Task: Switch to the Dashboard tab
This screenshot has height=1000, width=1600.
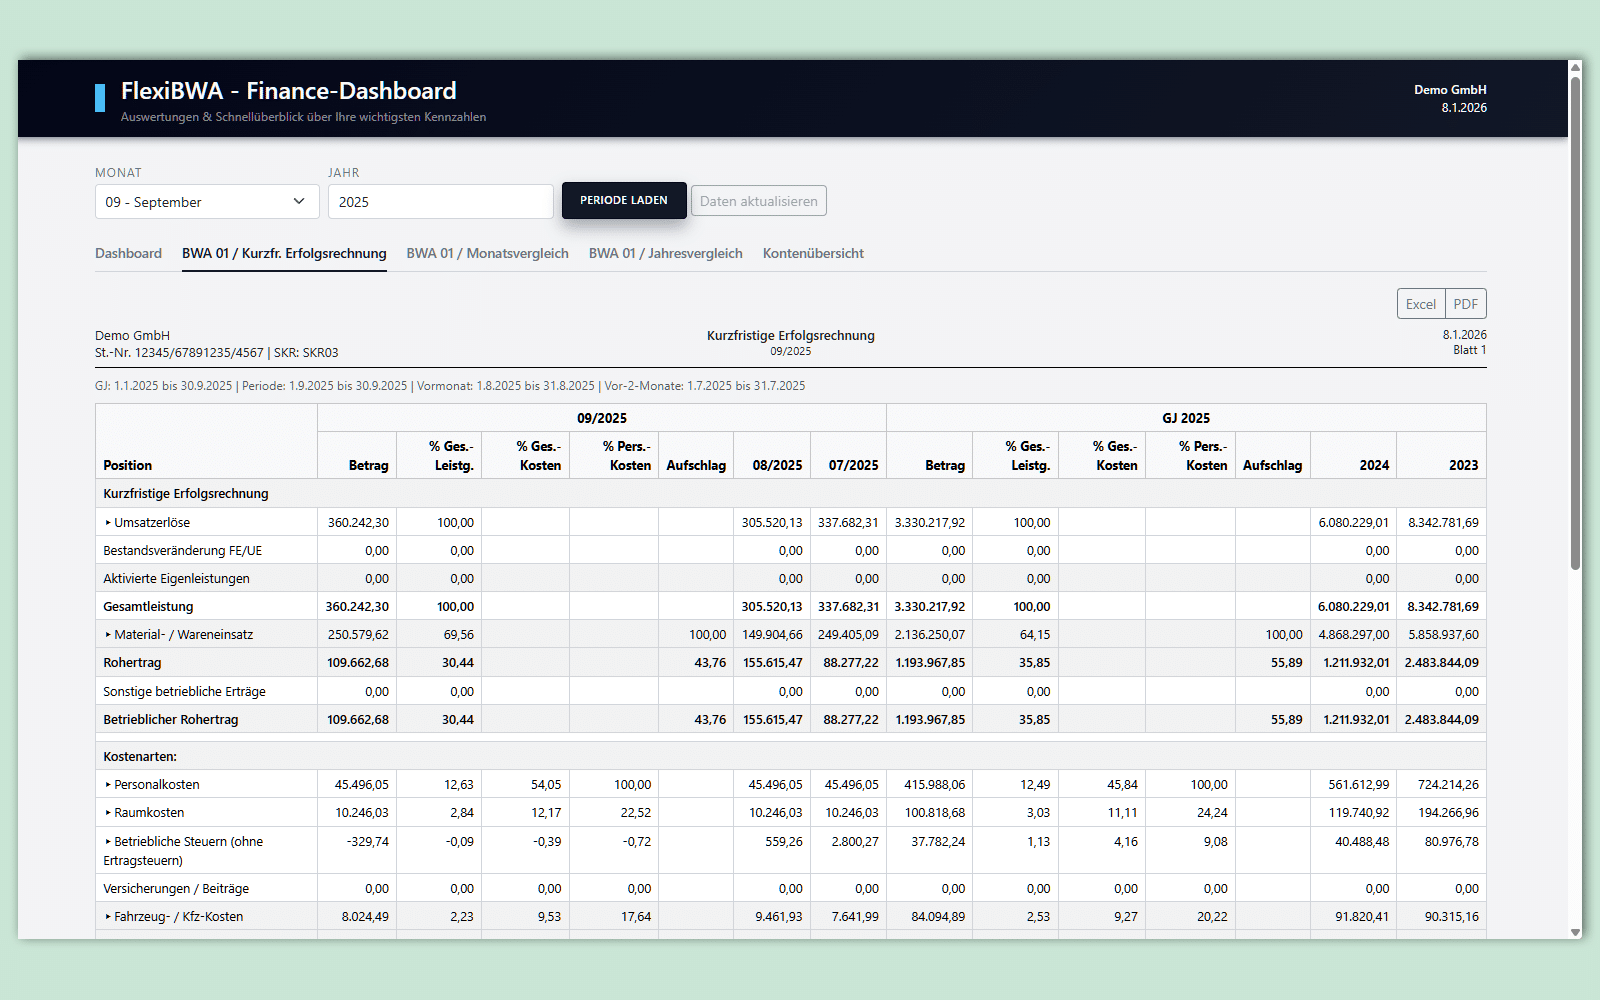Action: click(x=128, y=254)
